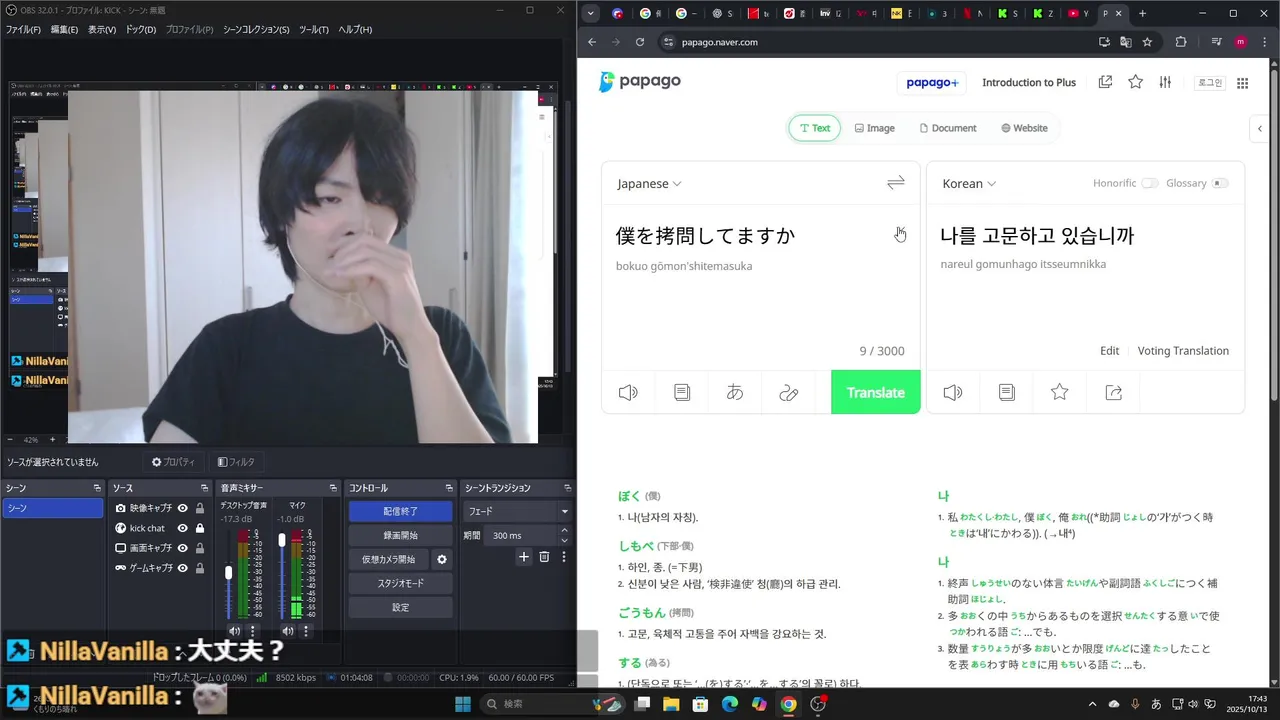This screenshot has height=720, width=1280.
Task: Listen to the Korean translation audio
Action: click(953, 393)
